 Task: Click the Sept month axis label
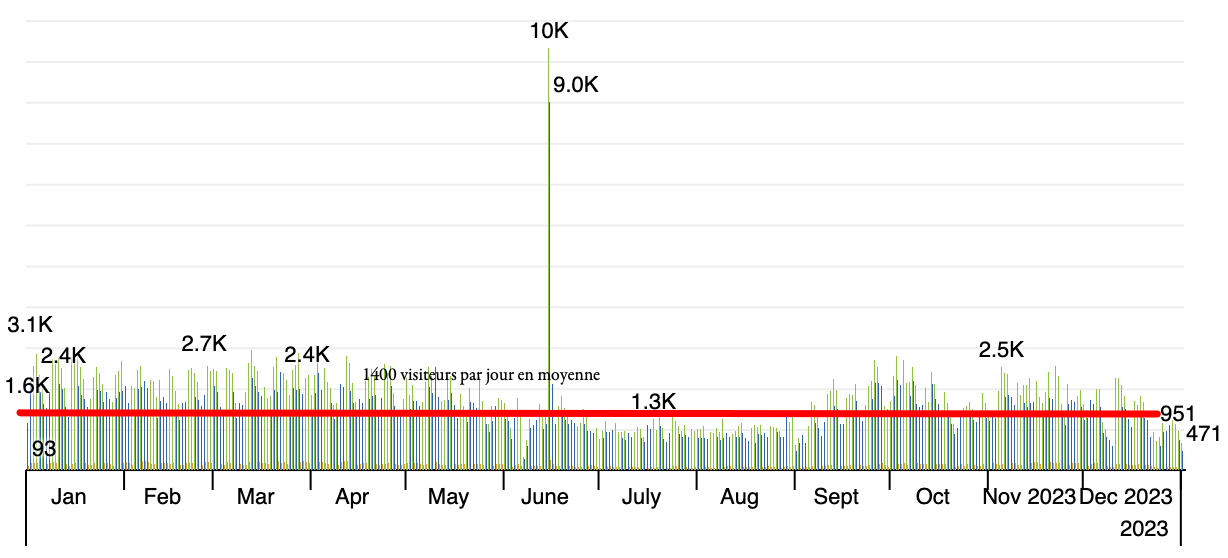click(x=835, y=497)
